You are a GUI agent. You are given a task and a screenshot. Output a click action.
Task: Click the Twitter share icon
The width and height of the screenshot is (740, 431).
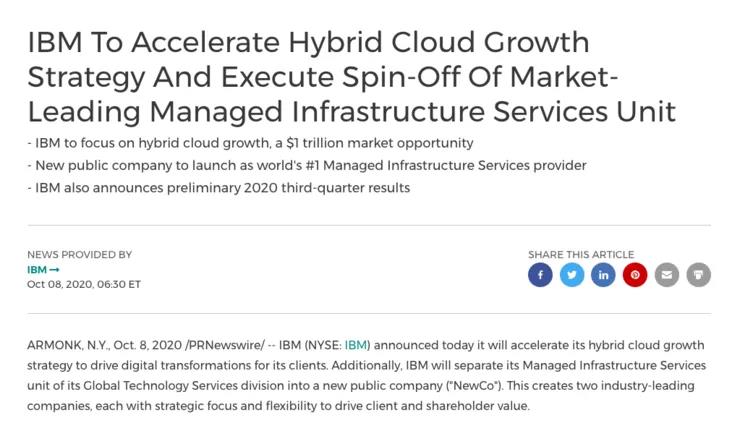pyautogui.click(x=572, y=275)
